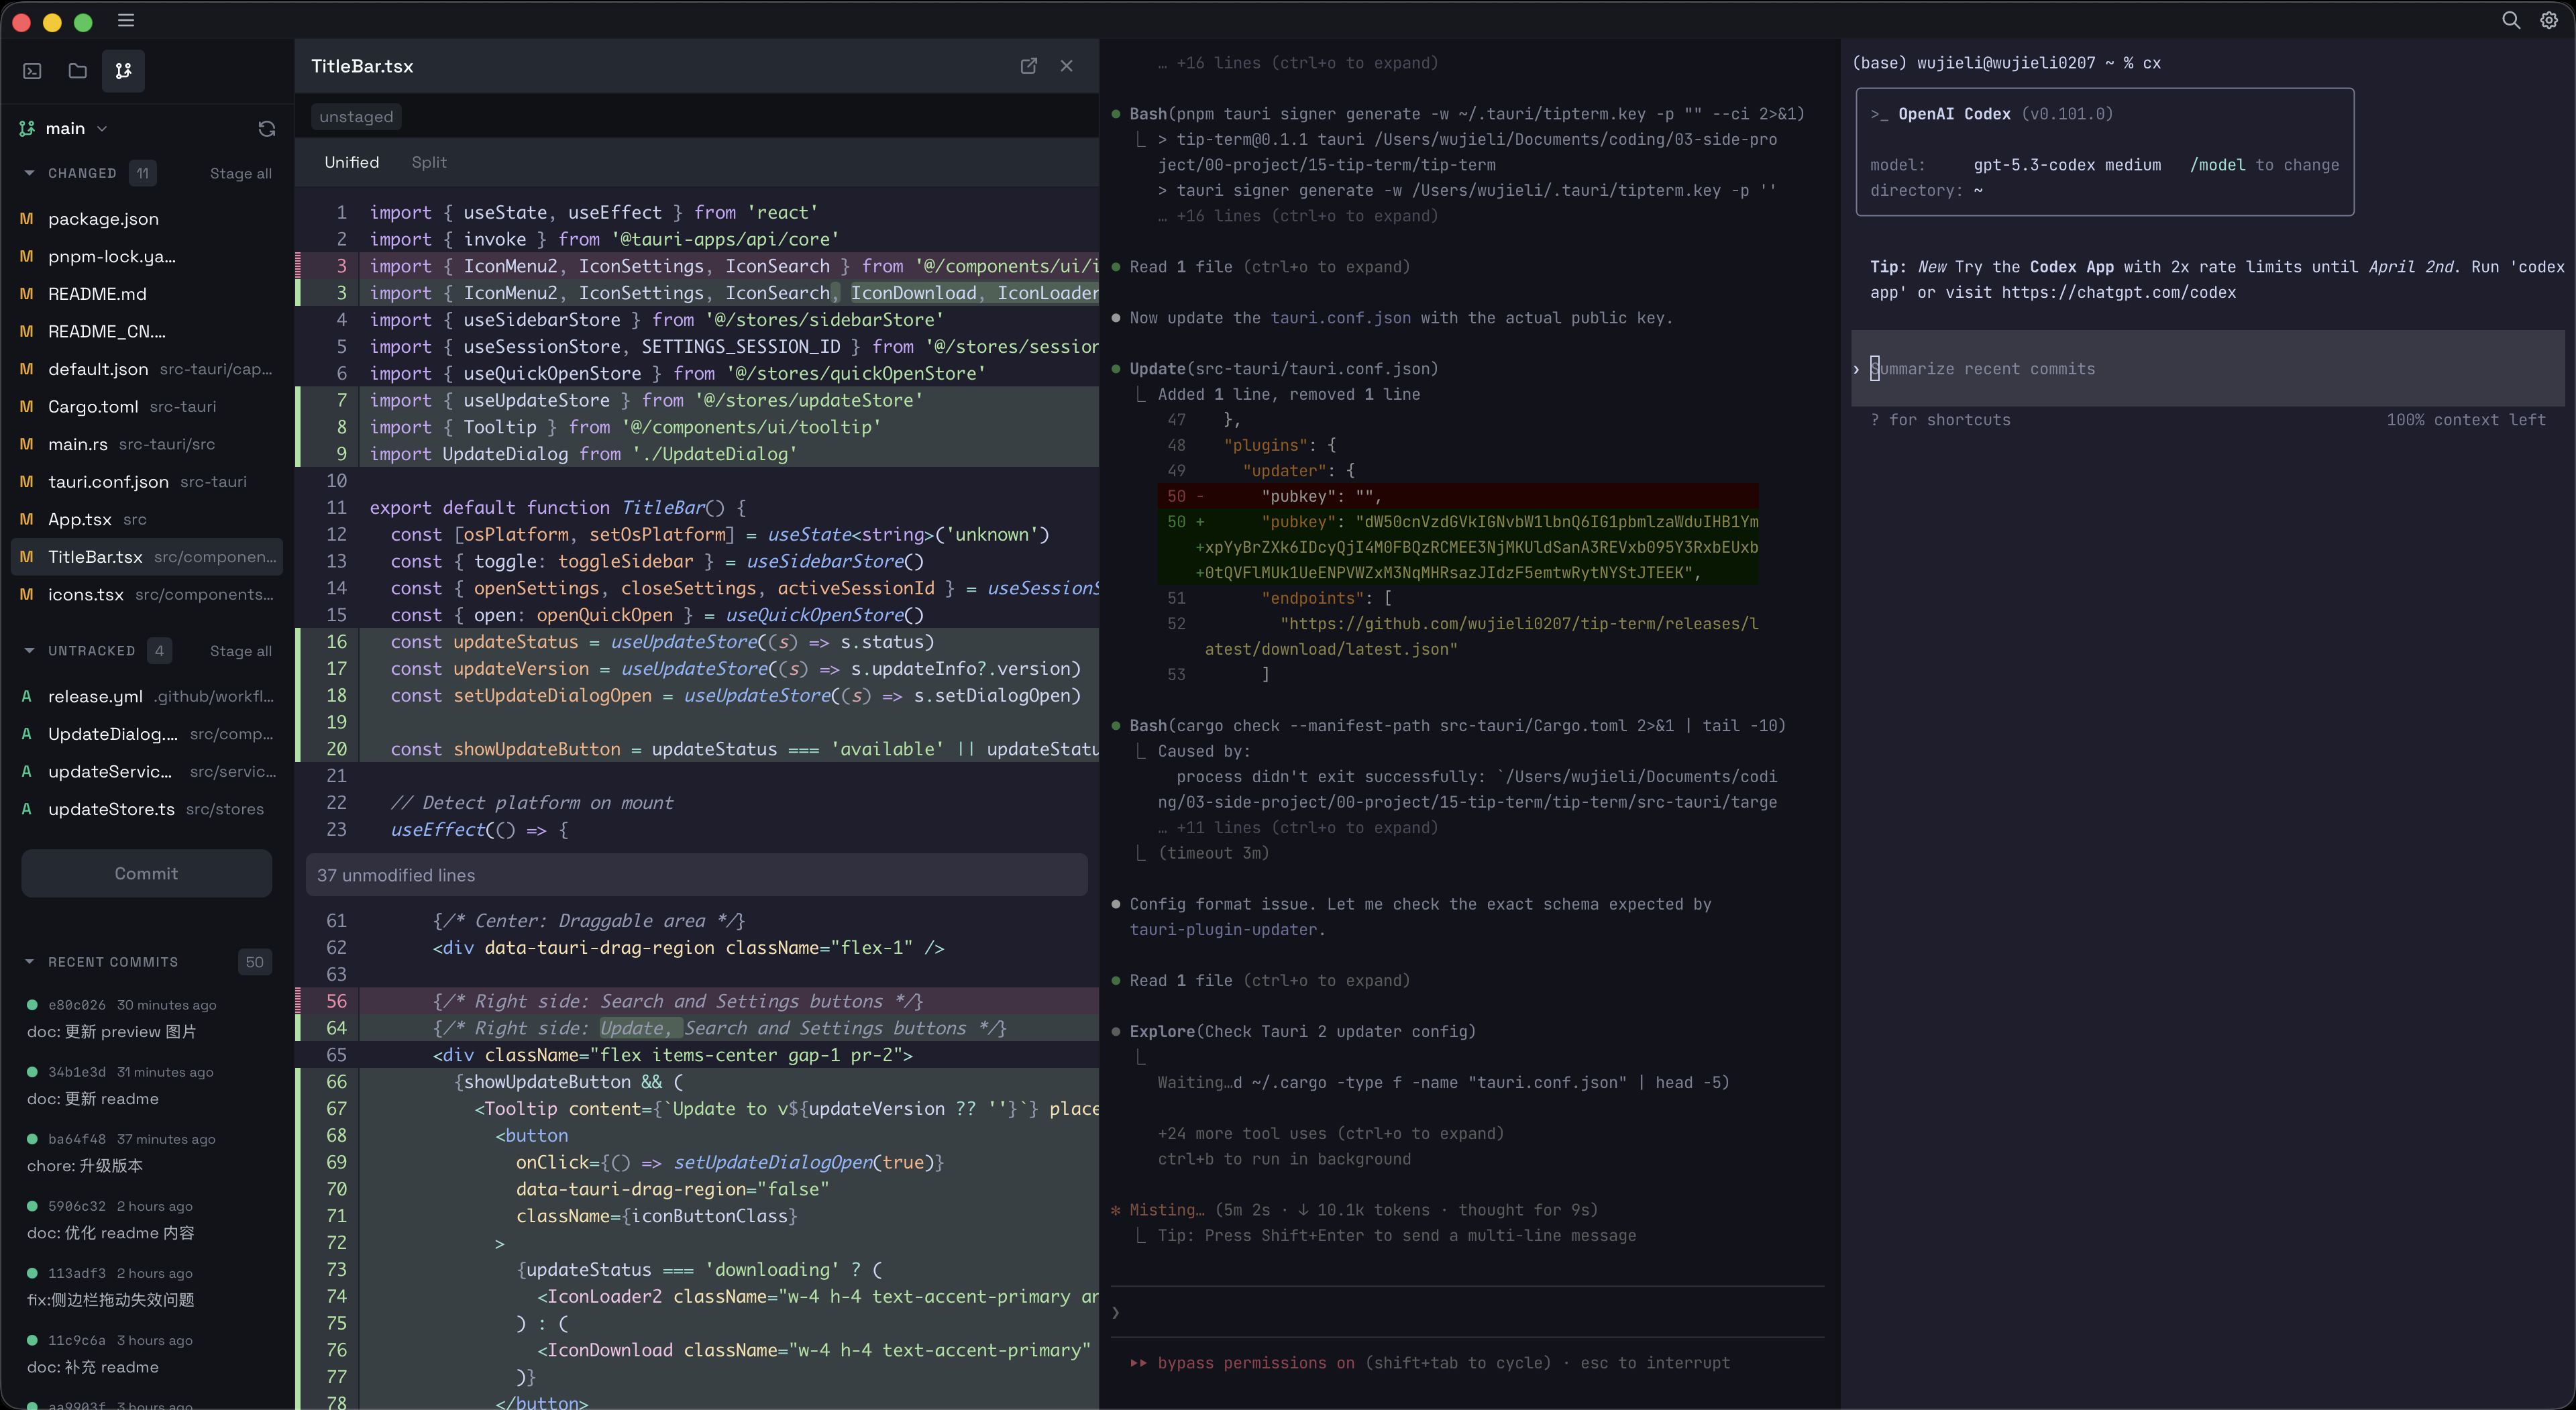2576x1410 pixels.
Task: Click the Commit button
Action: (146, 873)
